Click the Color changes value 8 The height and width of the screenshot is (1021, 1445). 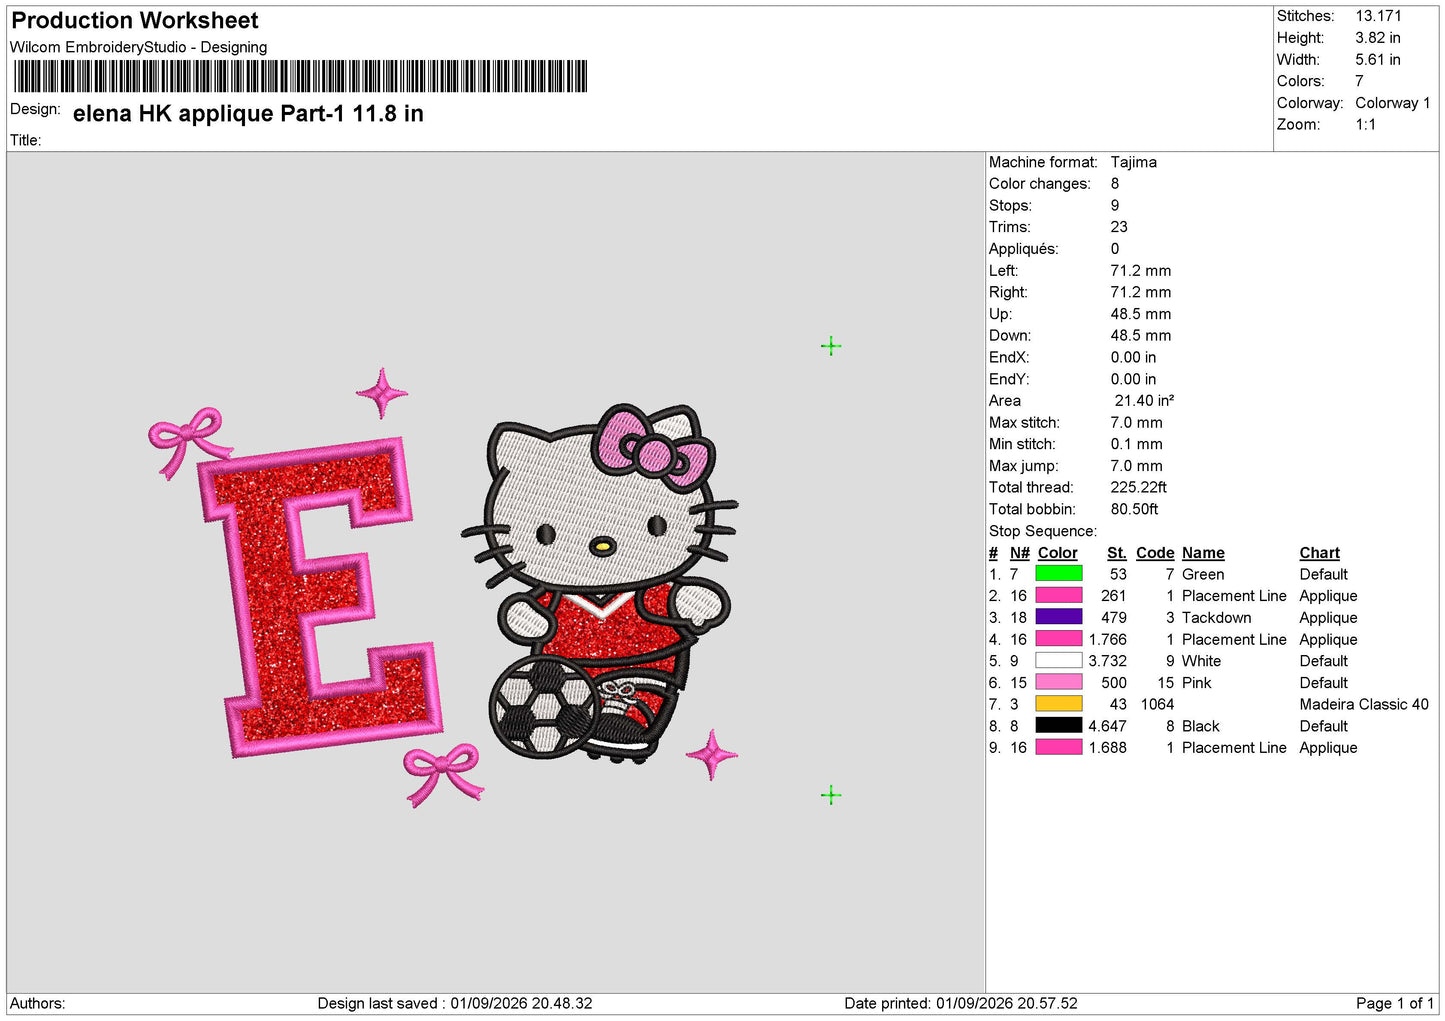coord(1115,184)
